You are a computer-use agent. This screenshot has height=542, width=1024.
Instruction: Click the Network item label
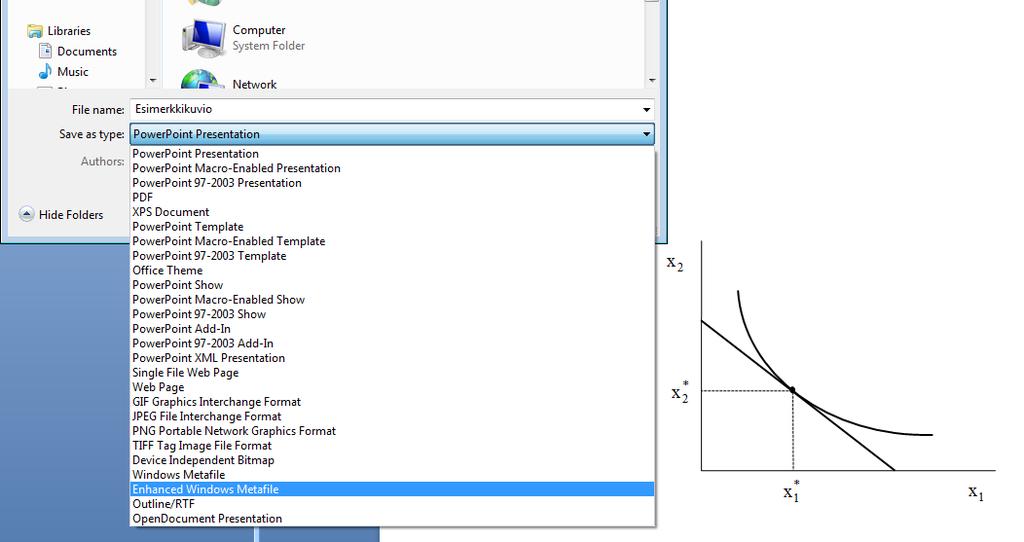pyautogui.click(x=255, y=84)
